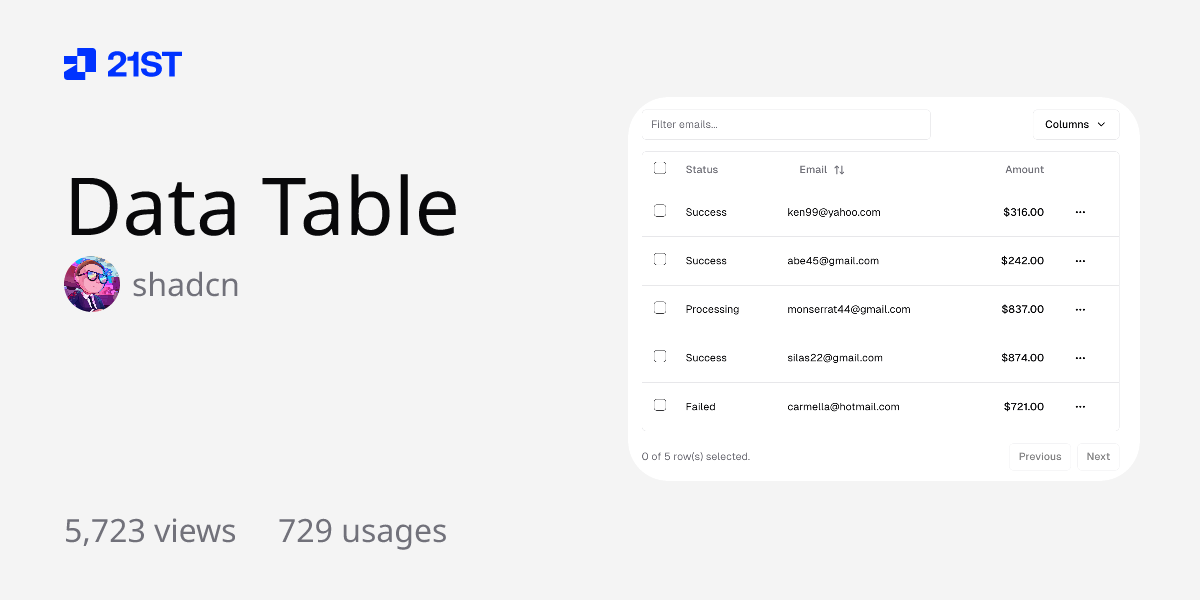Image resolution: width=1200 pixels, height=600 pixels.
Task: Open actions menu for carmella@hotmail.com row
Action: click(1080, 407)
